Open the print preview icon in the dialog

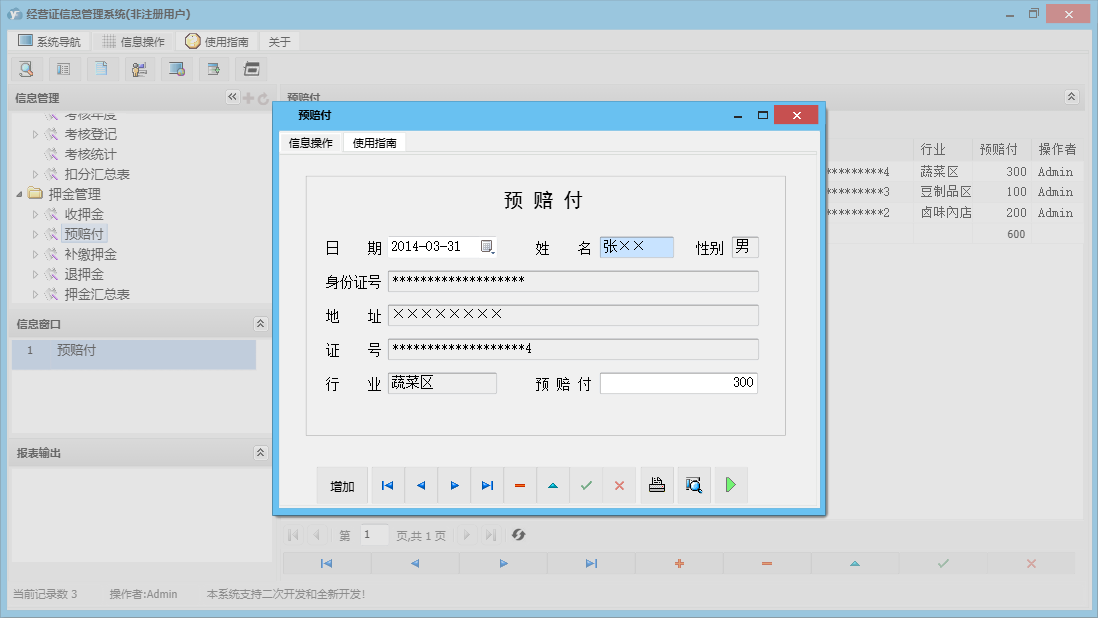(693, 485)
